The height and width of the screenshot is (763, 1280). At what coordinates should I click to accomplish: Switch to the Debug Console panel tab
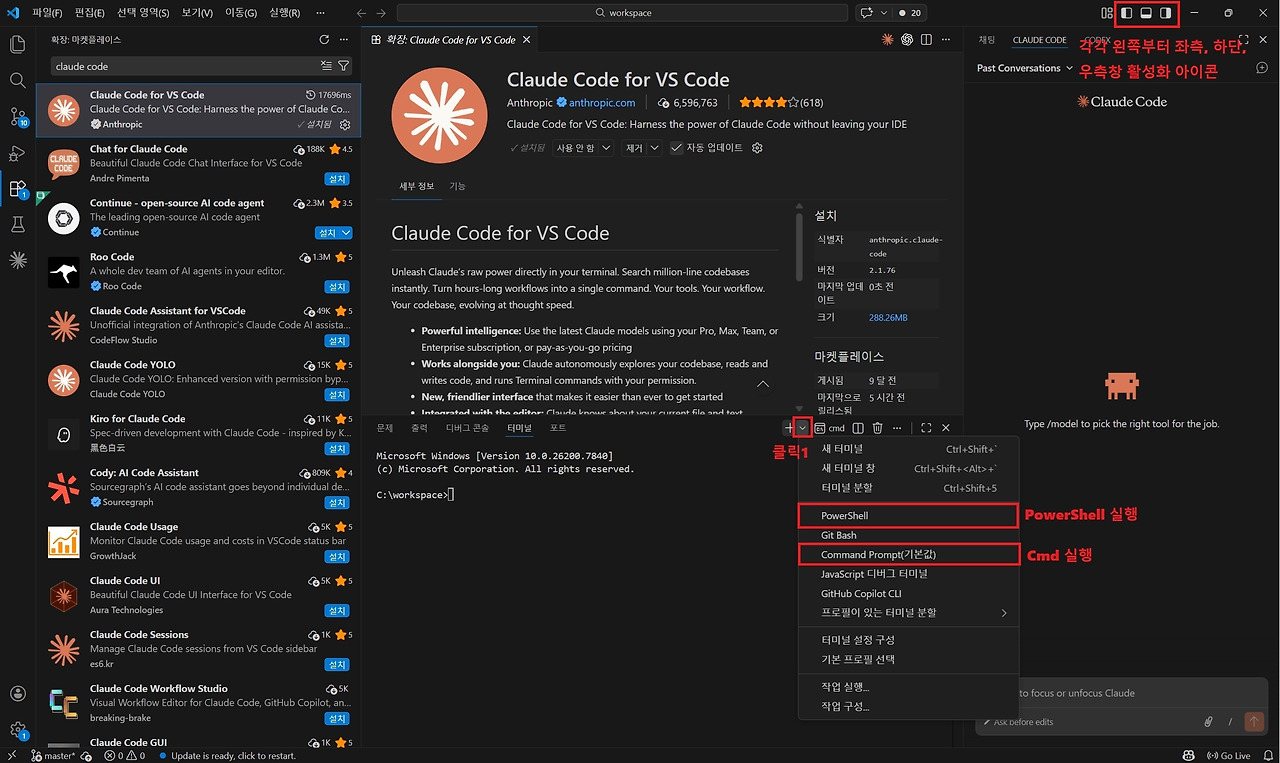(x=467, y=428)
